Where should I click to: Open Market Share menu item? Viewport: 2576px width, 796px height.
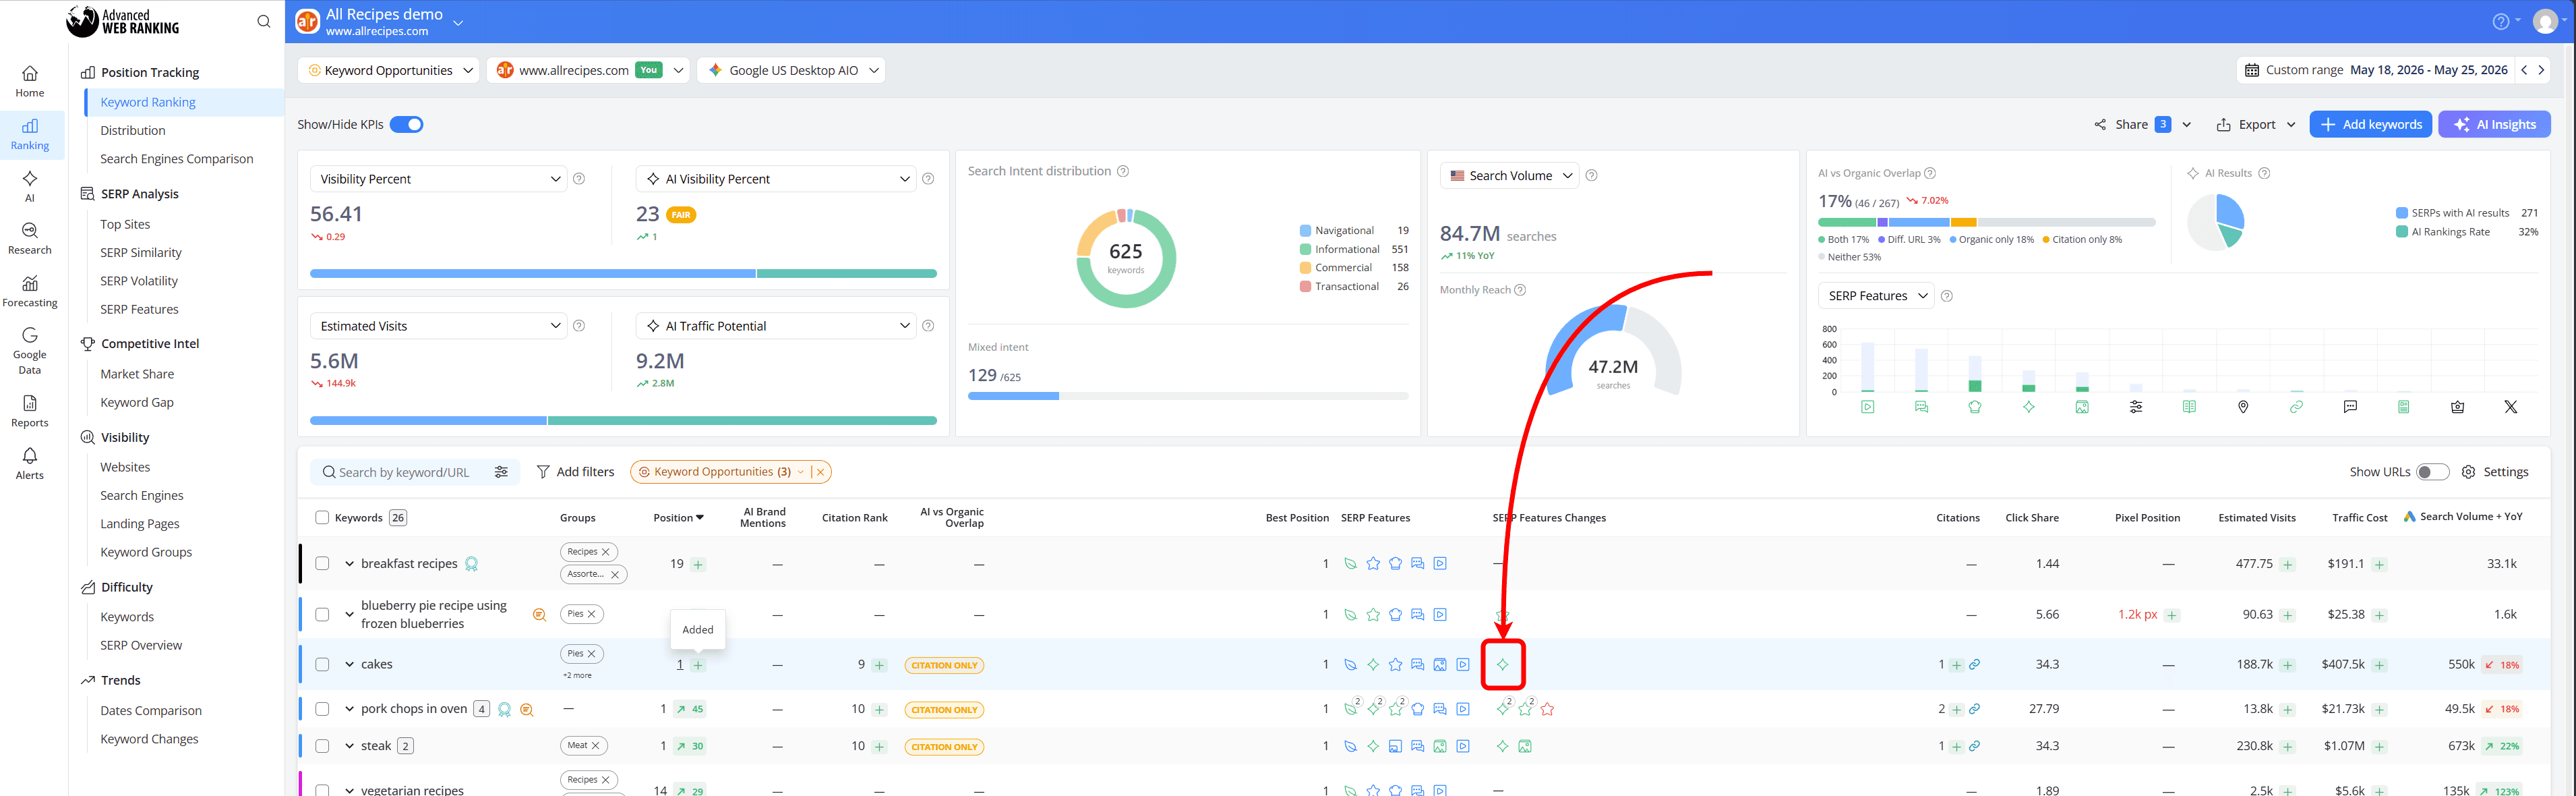[x=137, y=374]
